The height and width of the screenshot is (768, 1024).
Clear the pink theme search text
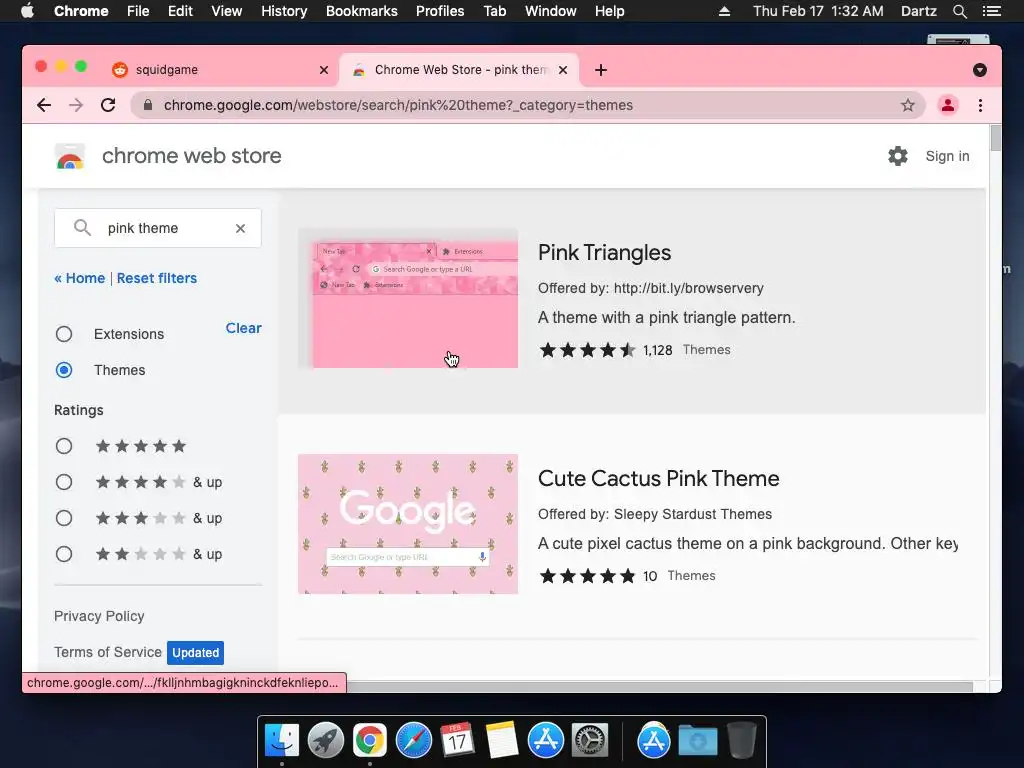pyautogui.click(x=240, y=228)
